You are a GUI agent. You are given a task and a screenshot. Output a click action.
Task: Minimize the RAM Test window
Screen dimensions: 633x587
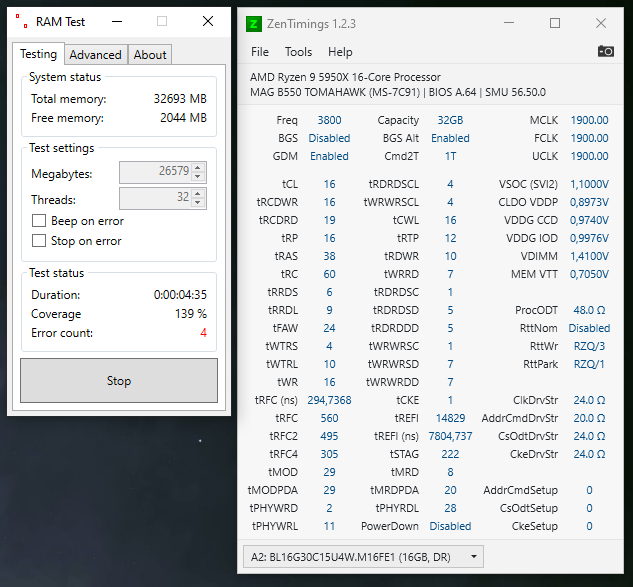coord(117,21)
